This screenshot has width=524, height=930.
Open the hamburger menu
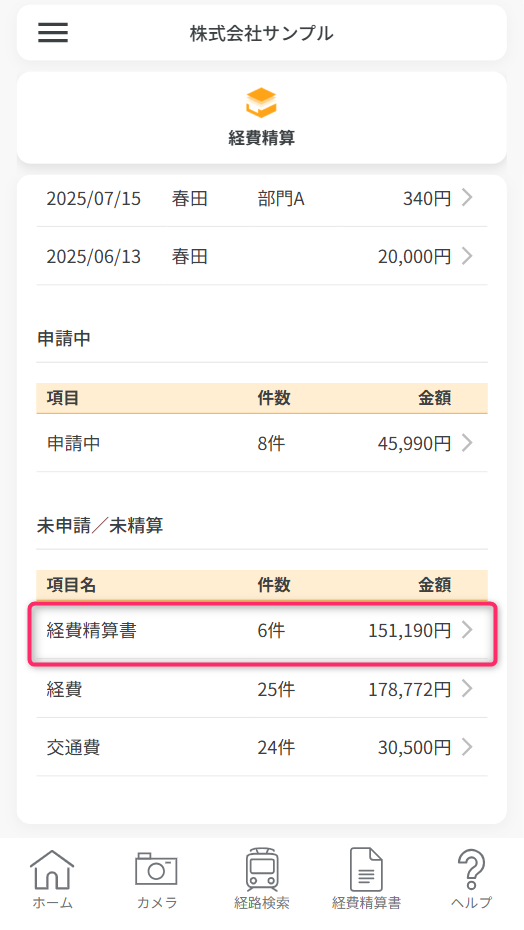[53, 33]
